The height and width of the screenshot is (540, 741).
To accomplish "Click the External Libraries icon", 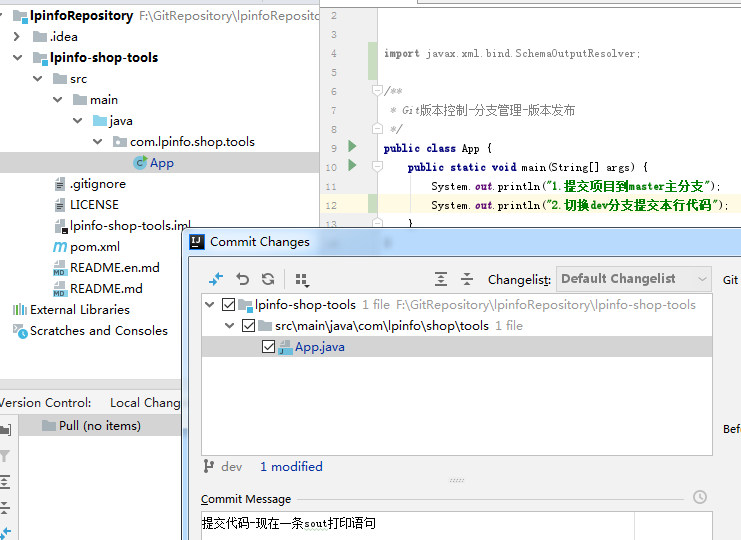I will 20,310.
